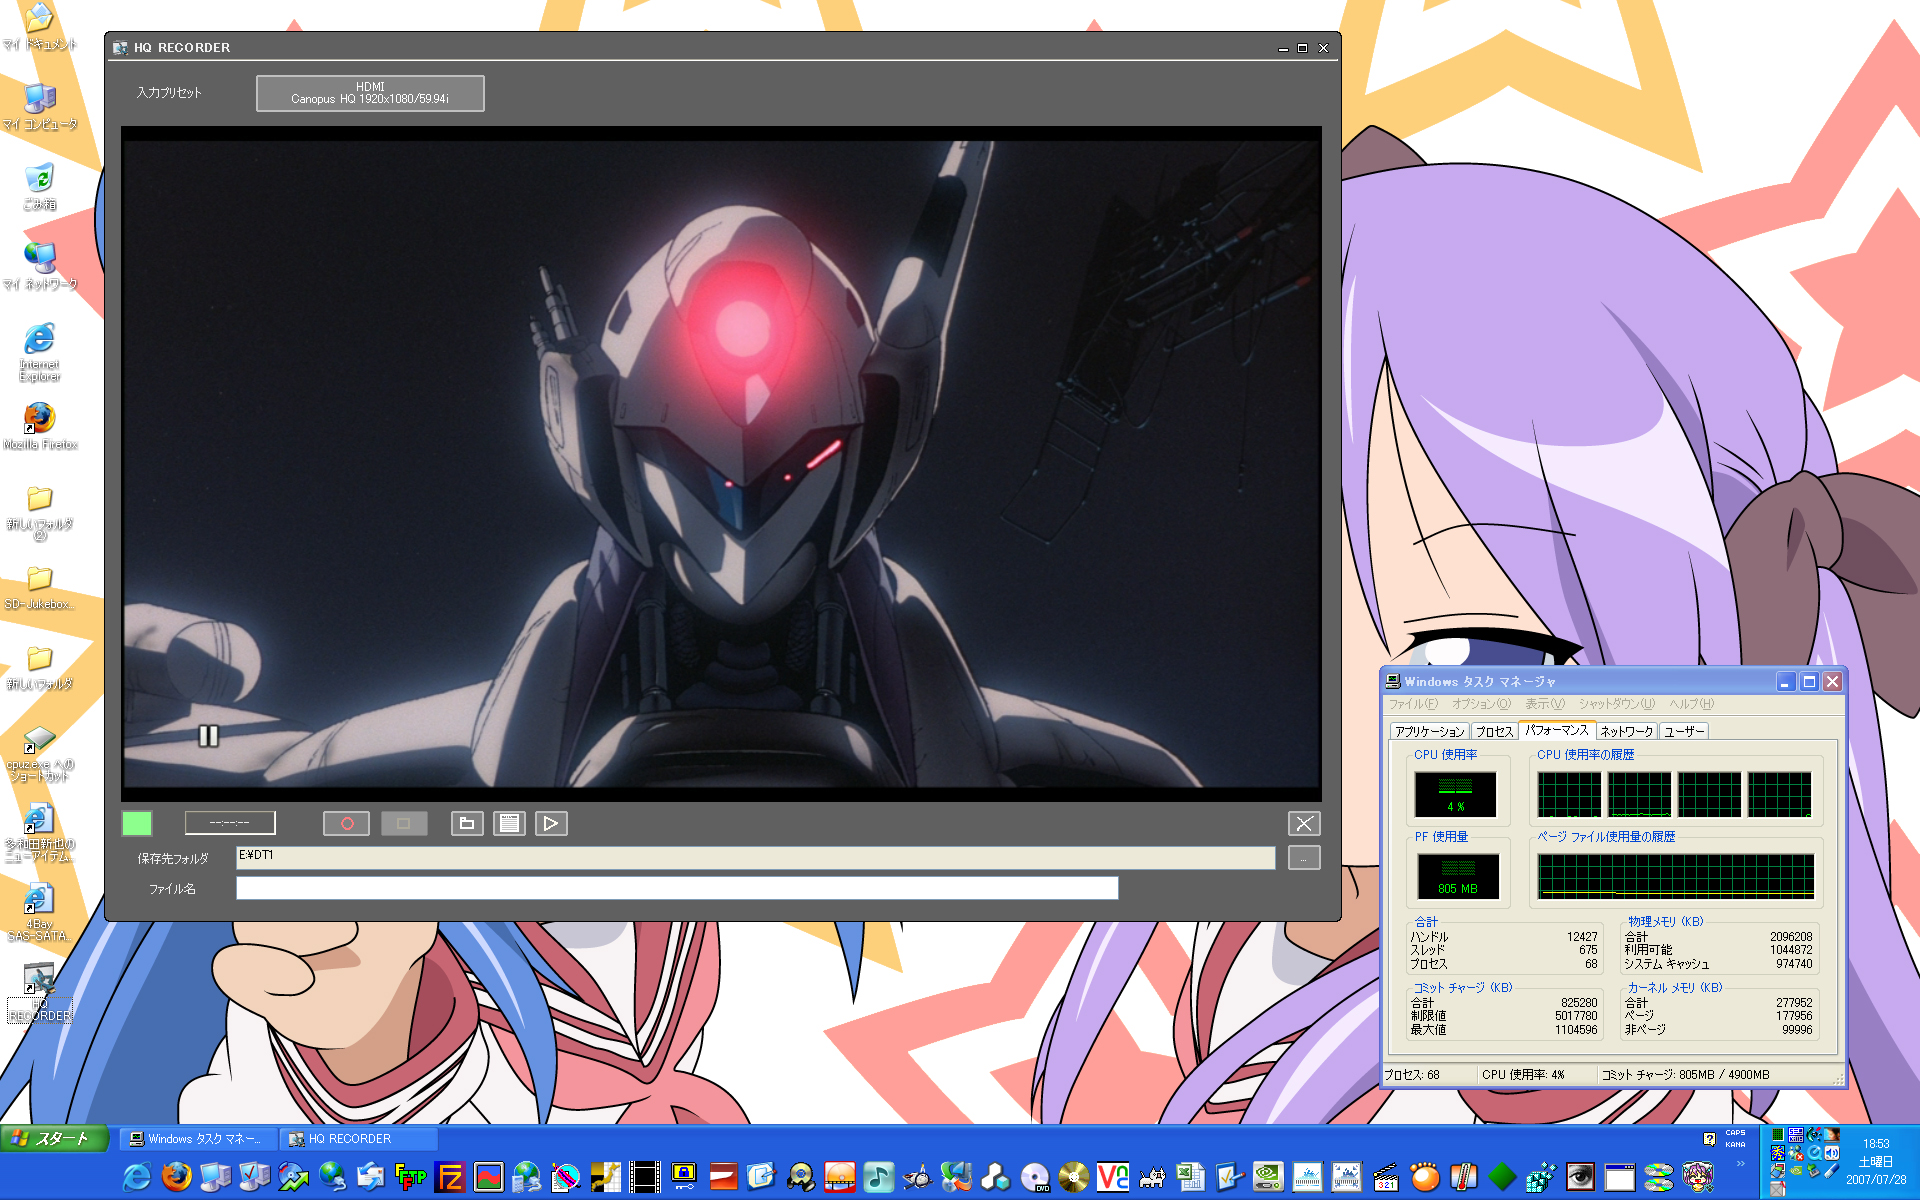The image size is (1920, 1200).
Task: Click the timecode display box
Action: click(230, 823)
